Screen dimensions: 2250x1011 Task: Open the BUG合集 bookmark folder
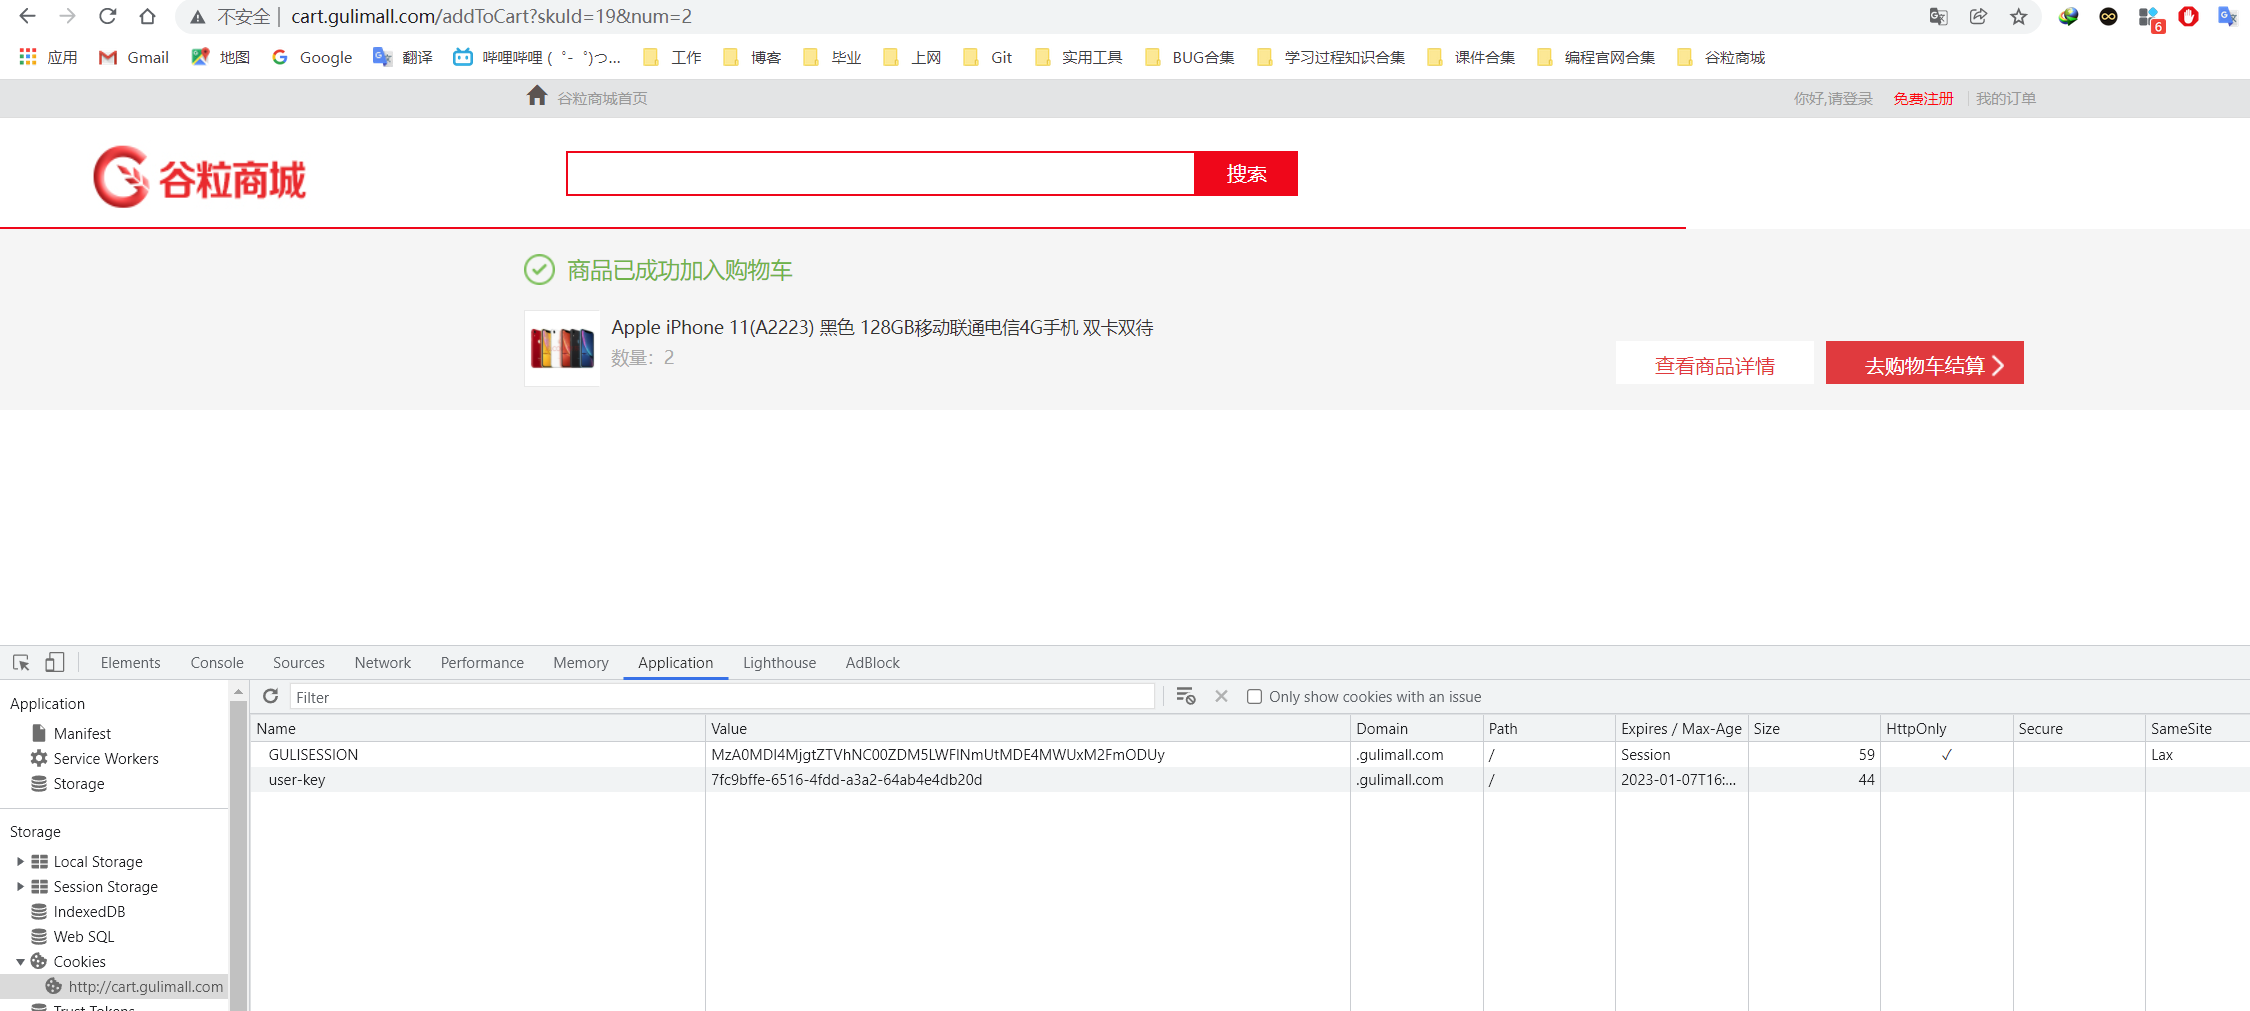1189,57
